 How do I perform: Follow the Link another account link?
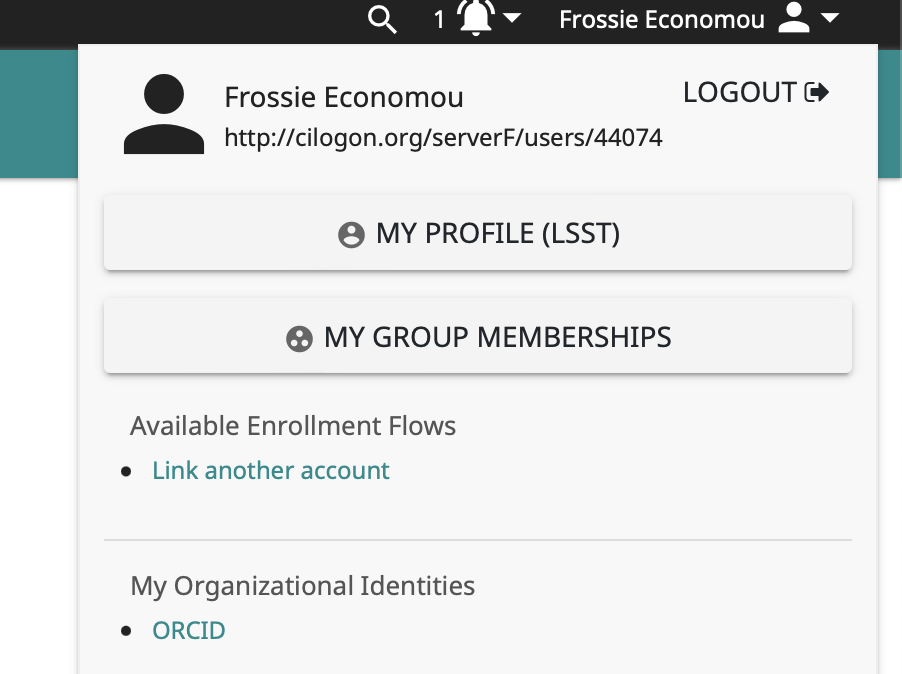coord(271,470)
